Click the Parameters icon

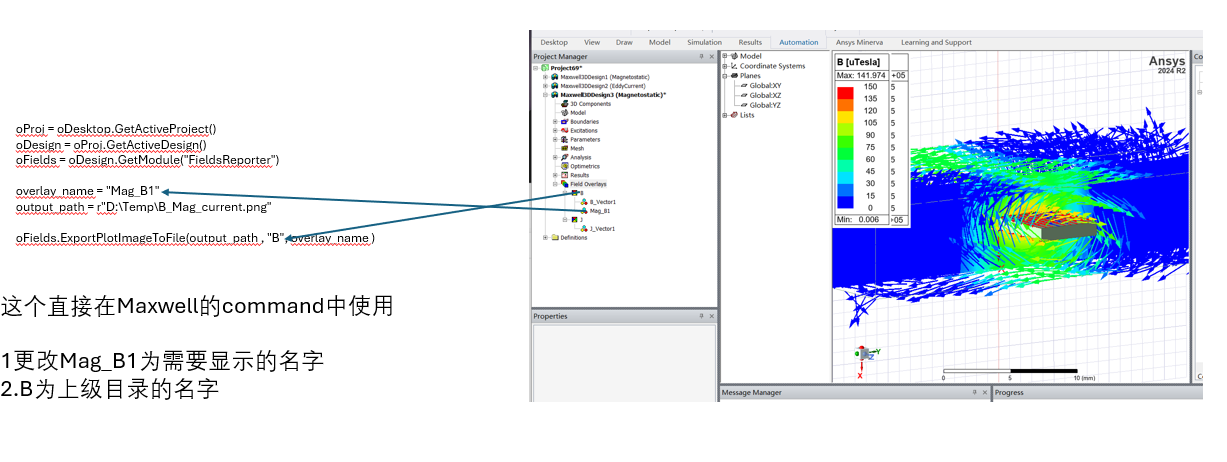564,139
